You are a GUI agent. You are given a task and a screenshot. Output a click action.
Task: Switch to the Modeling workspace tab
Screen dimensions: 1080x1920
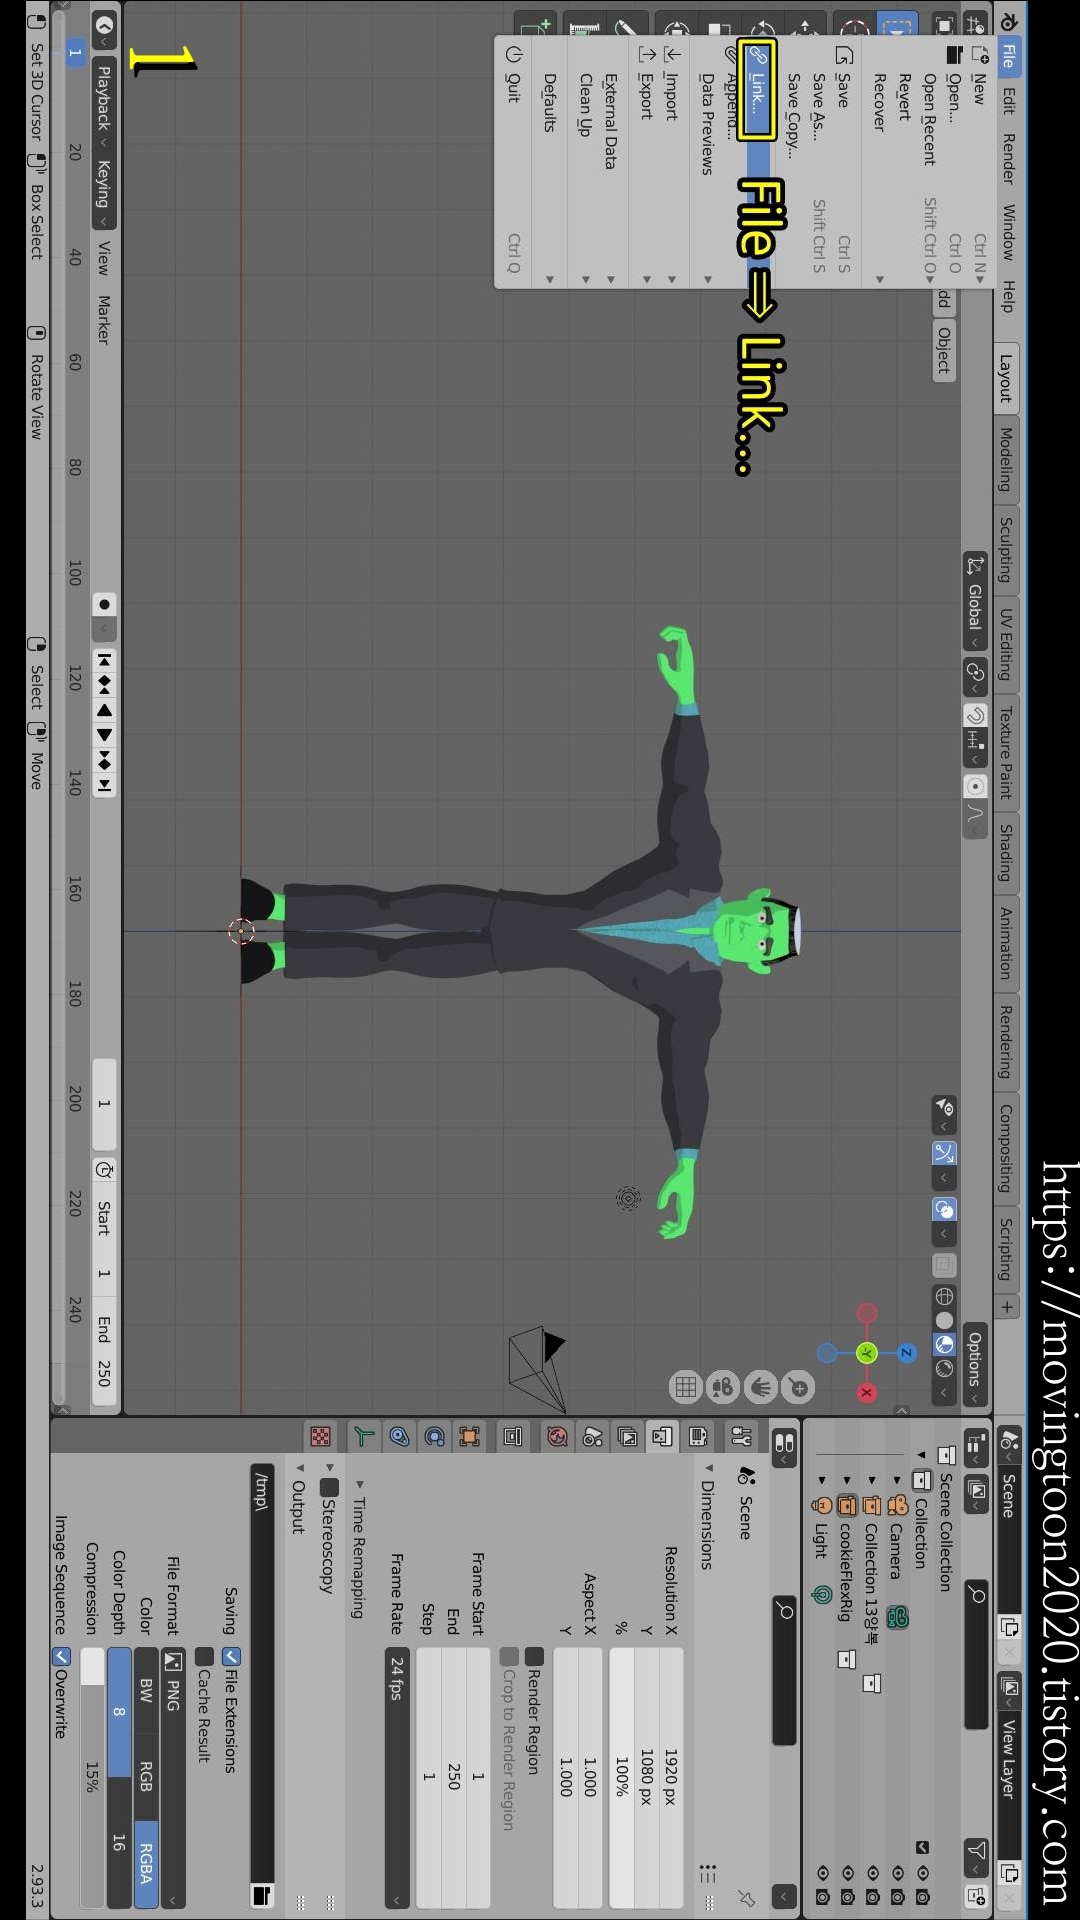pos(1006,459)
